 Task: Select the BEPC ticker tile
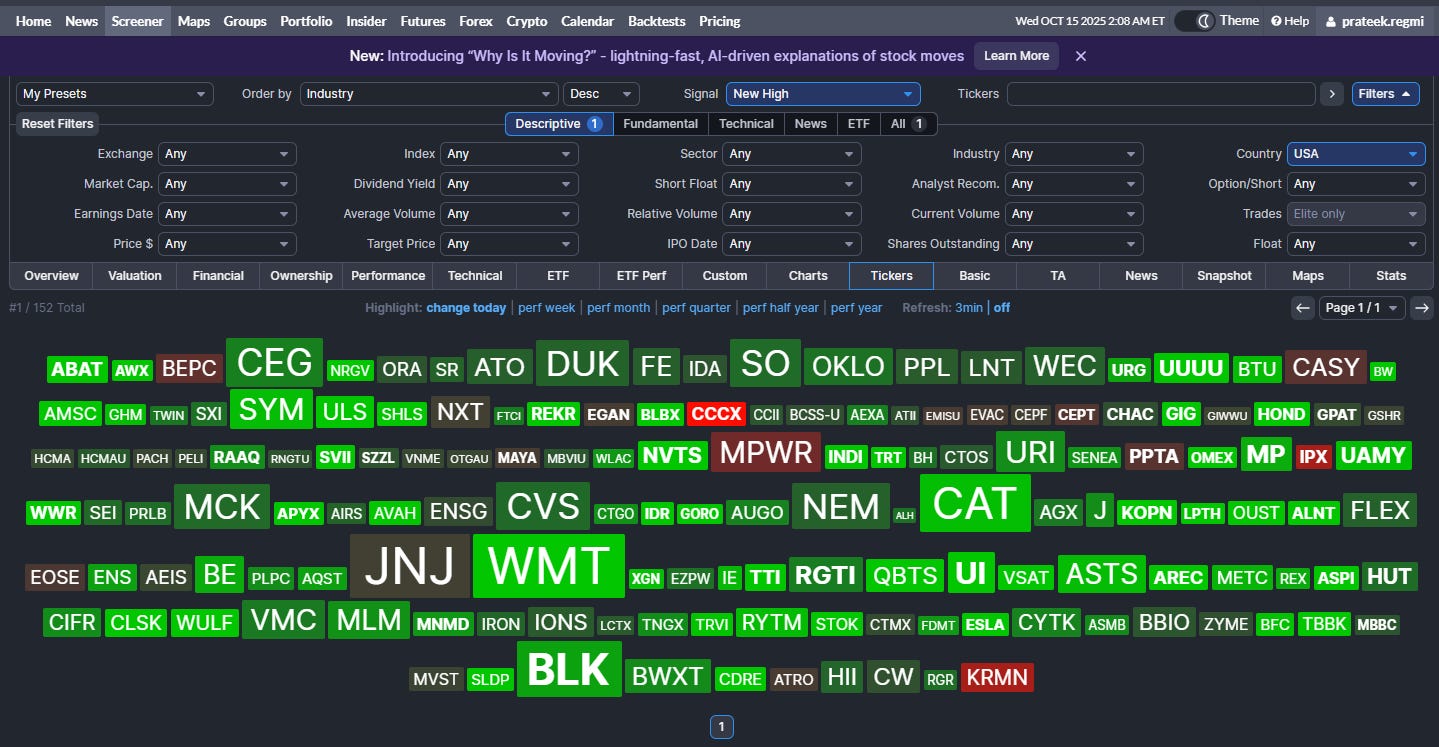click(x=189, y=368)
